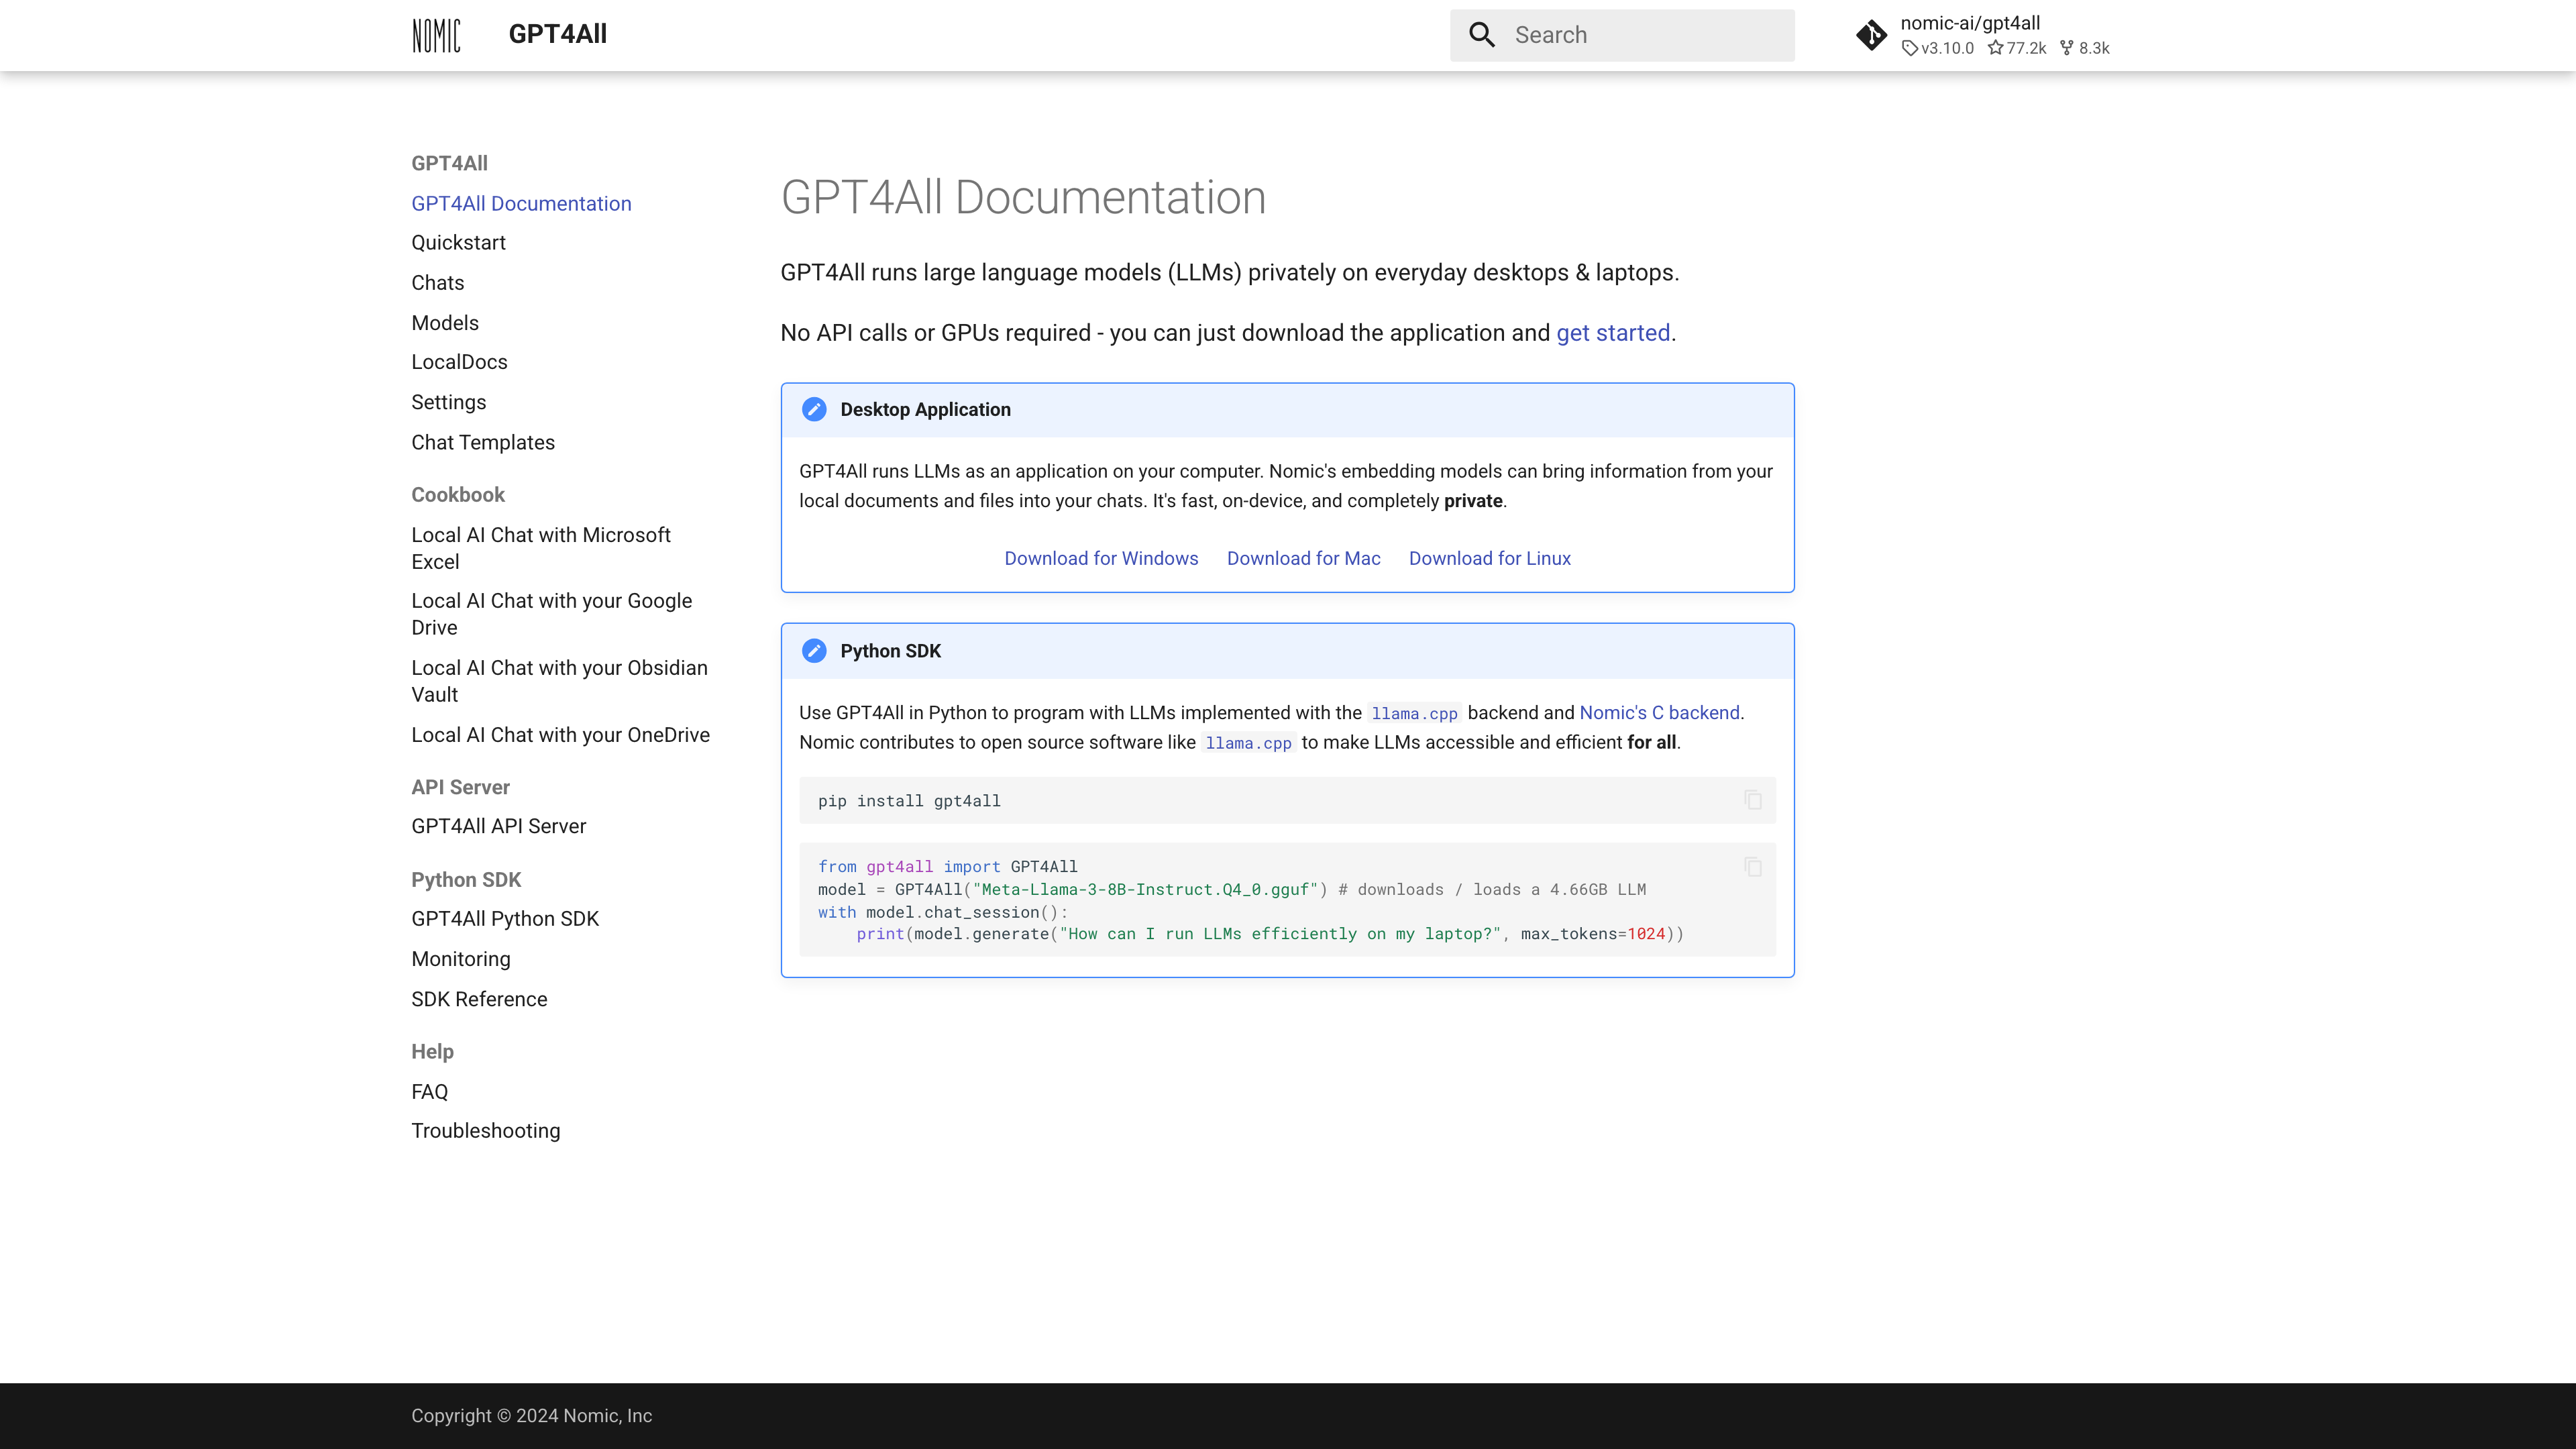Click Download for Linux

click(1489, 558)
